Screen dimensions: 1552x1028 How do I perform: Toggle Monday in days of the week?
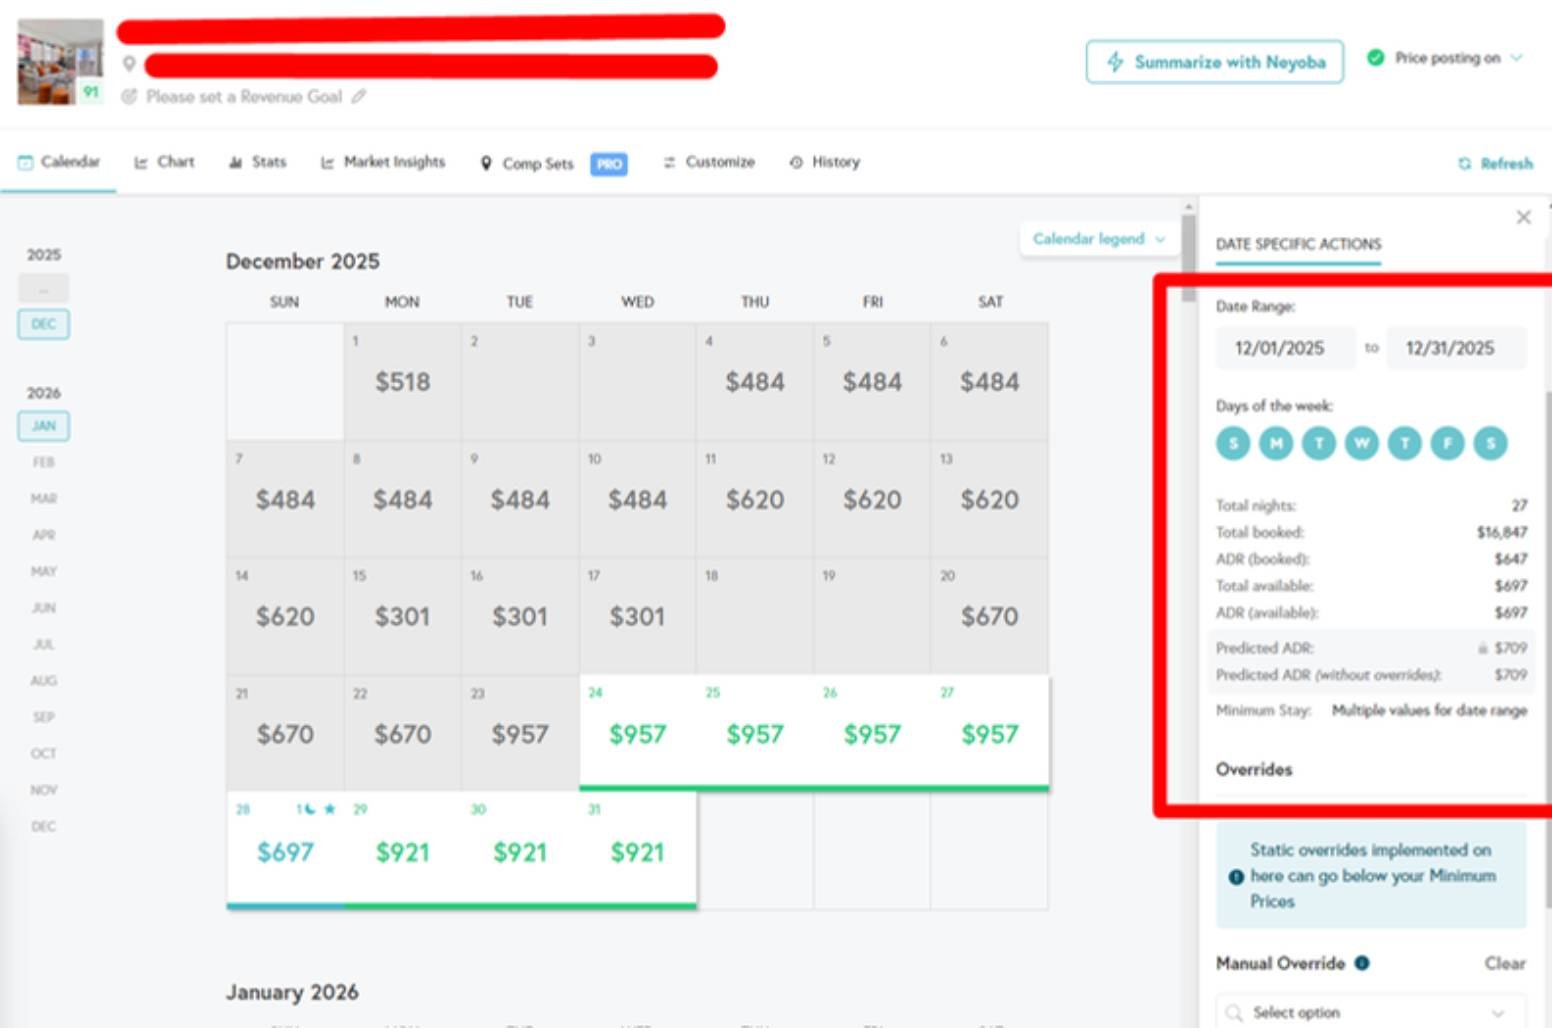click(x=1275, y=443)
